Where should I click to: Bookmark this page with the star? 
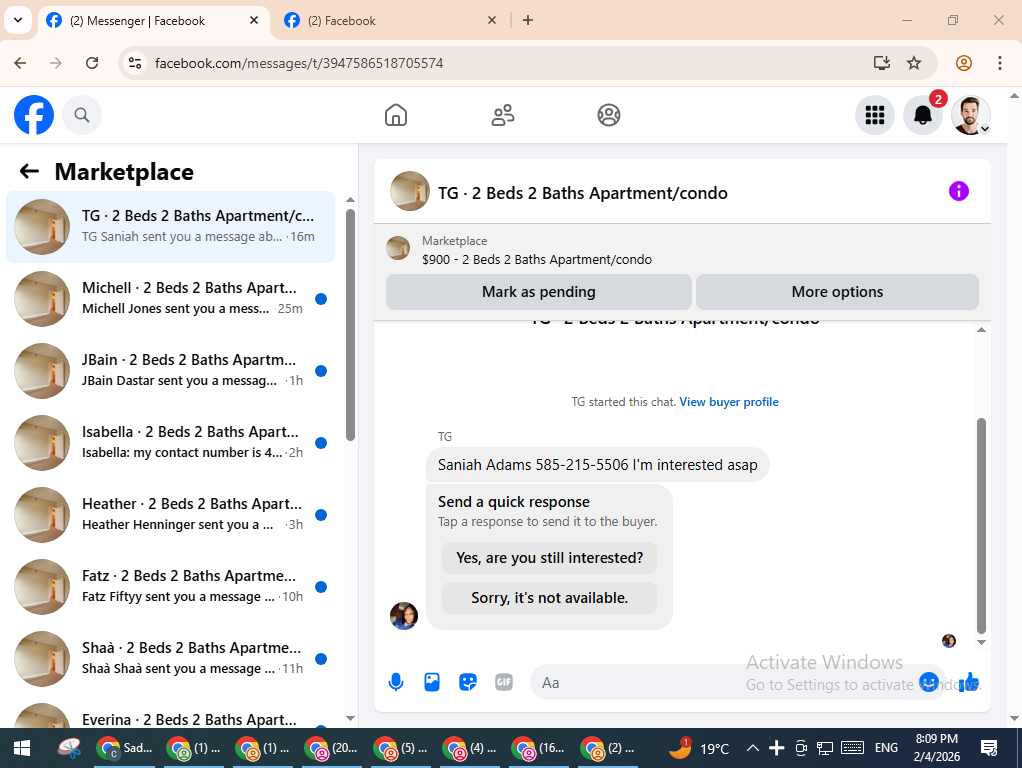(914, 63)
